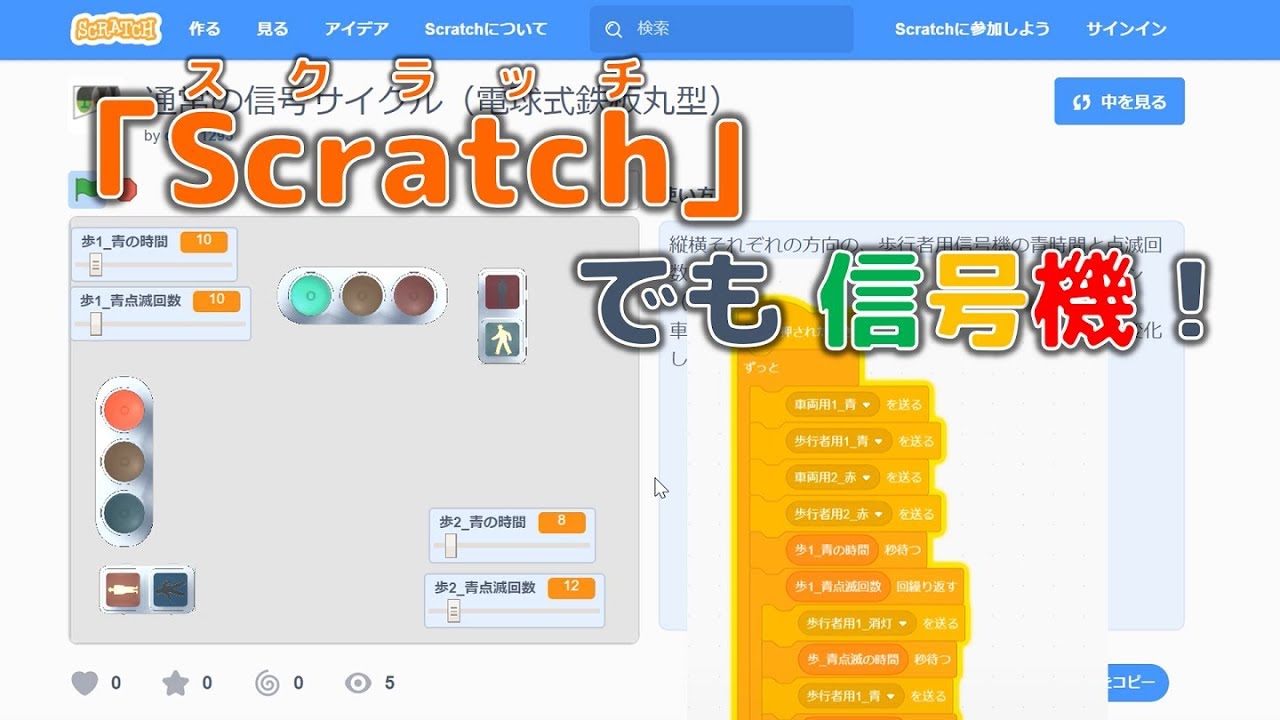Select the 作る menu item
The width and height of the screenshot is (1280, 720).
click(203, 29)
